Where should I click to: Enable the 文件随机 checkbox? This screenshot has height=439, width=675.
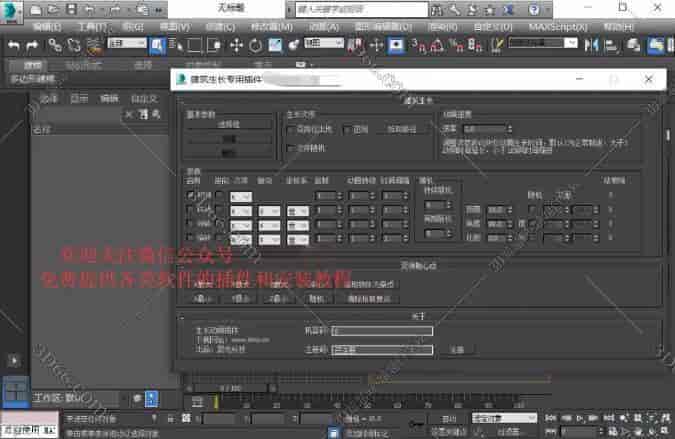point(291,147)
